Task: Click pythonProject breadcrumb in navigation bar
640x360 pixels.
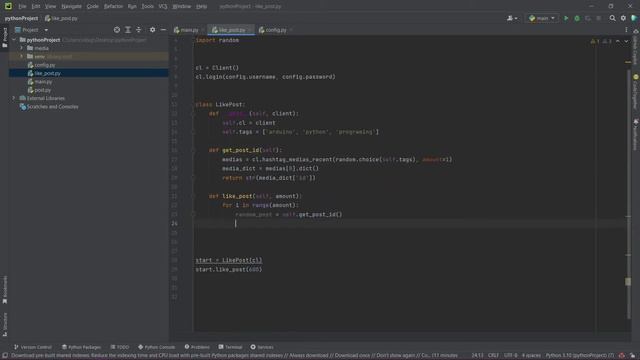Action: (x=21, y=18)
